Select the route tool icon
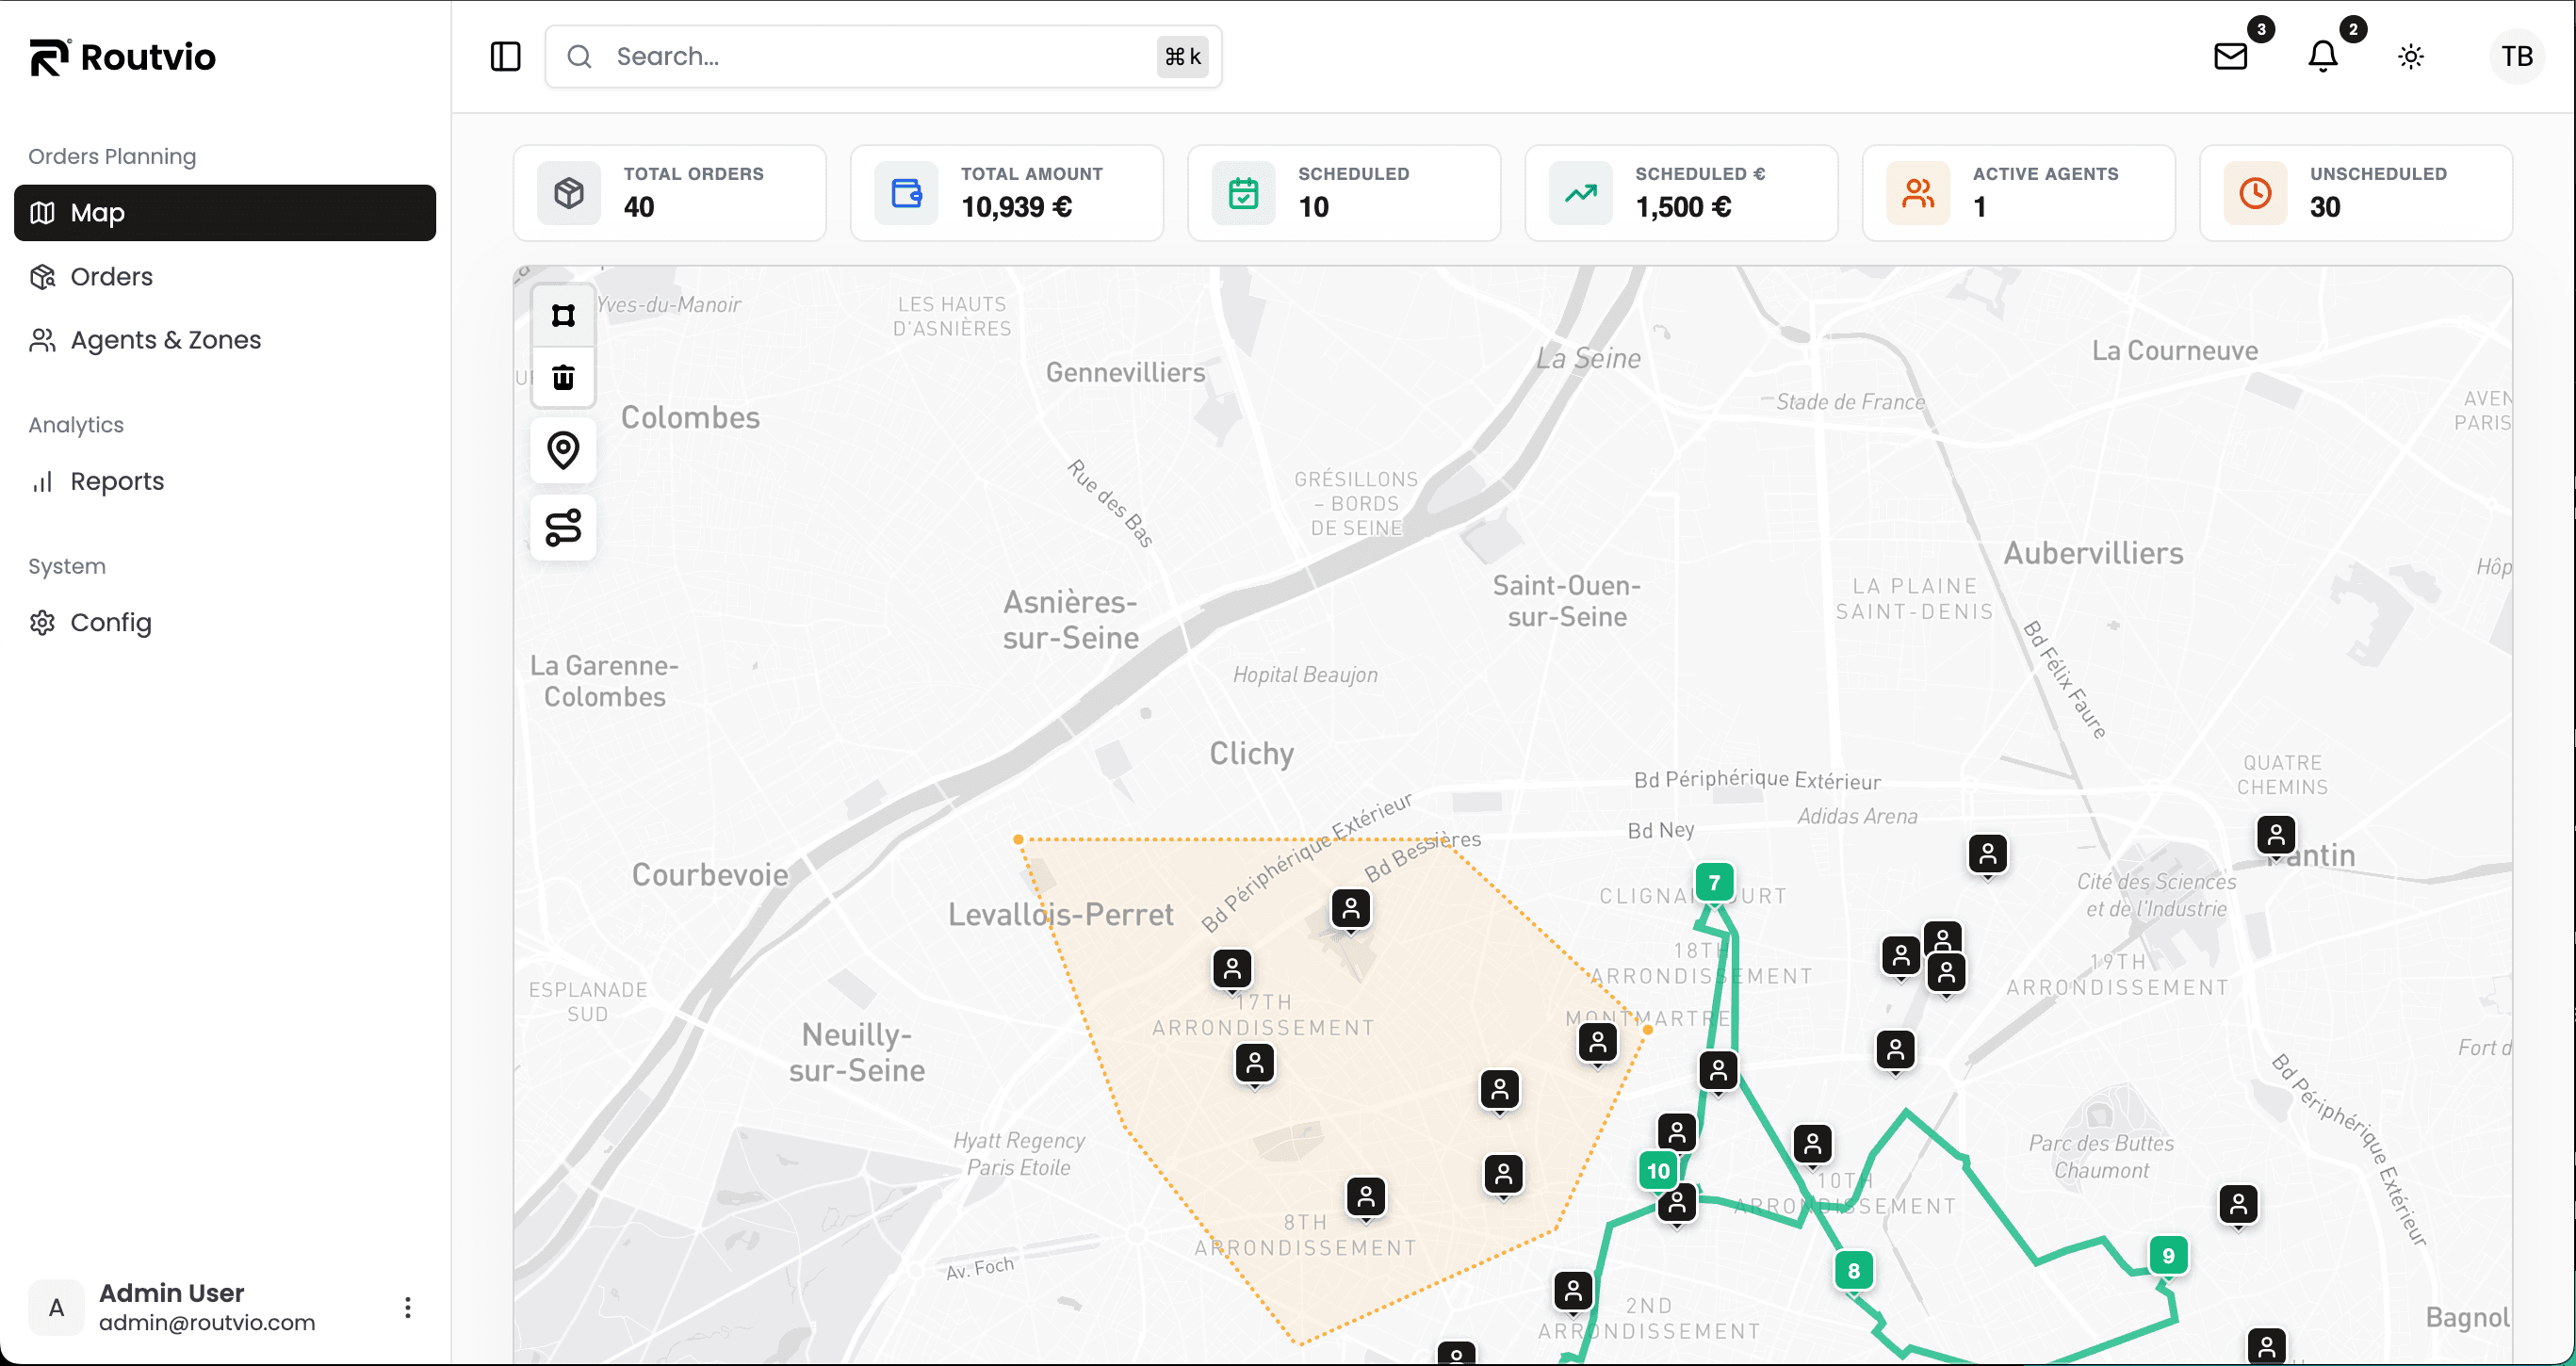Screen dimensions: 2576x1366 point(563,527)
